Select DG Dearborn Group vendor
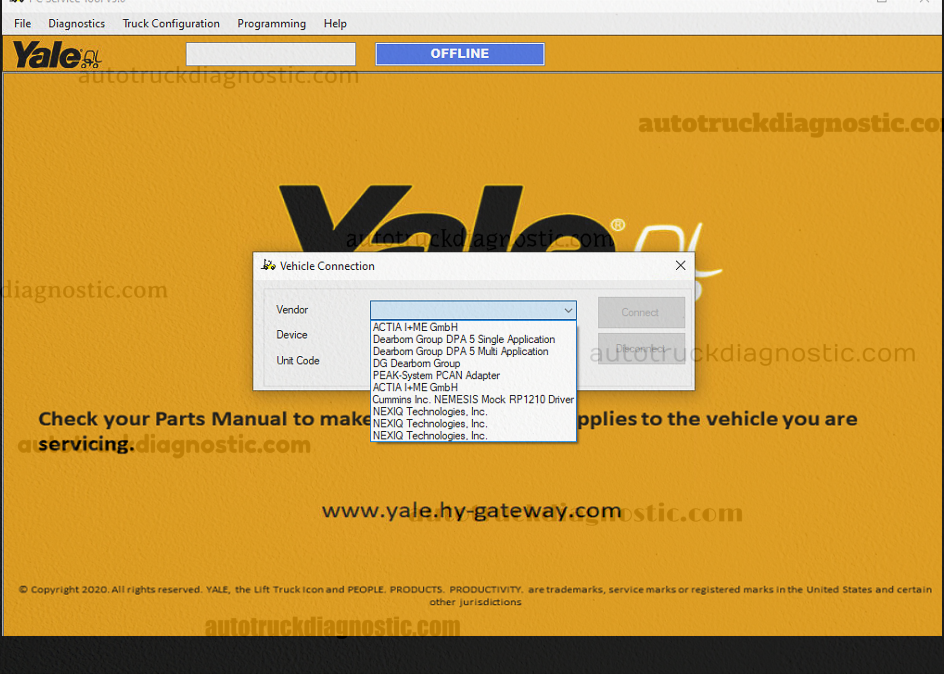Viewport: 944px width, 674px height. point(473,363)
